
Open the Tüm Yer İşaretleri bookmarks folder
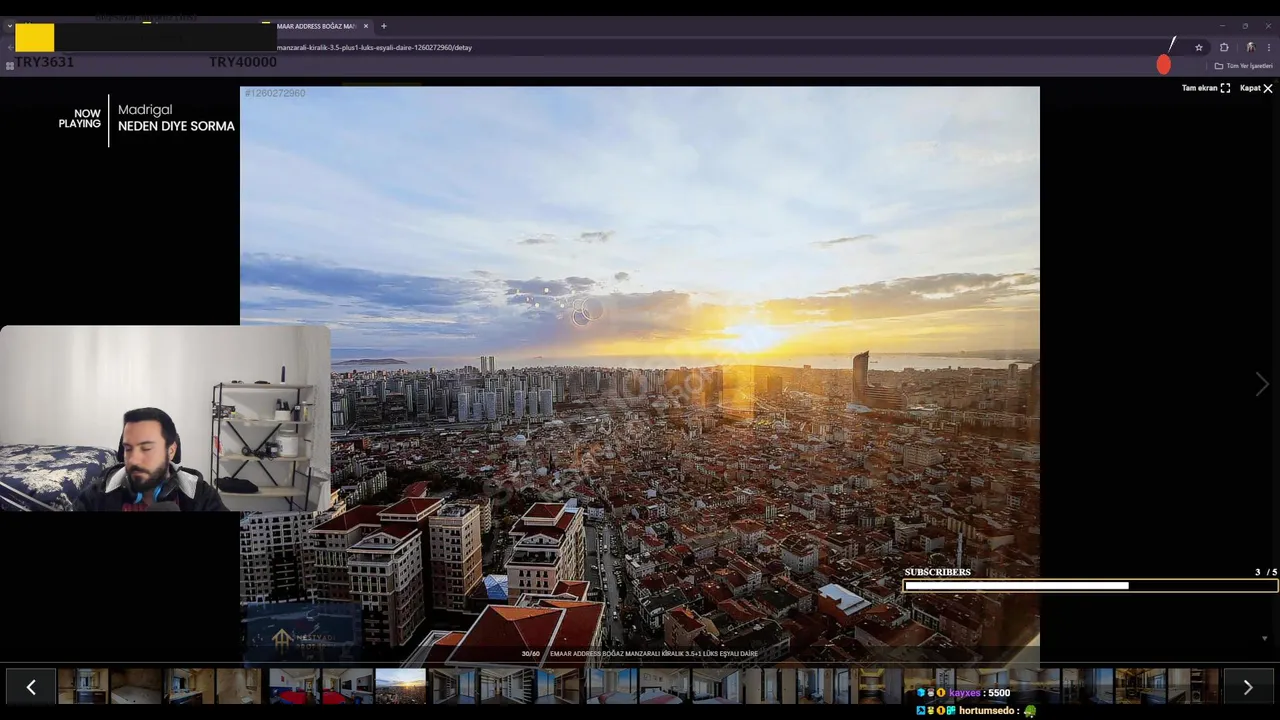coord(1244,66)
